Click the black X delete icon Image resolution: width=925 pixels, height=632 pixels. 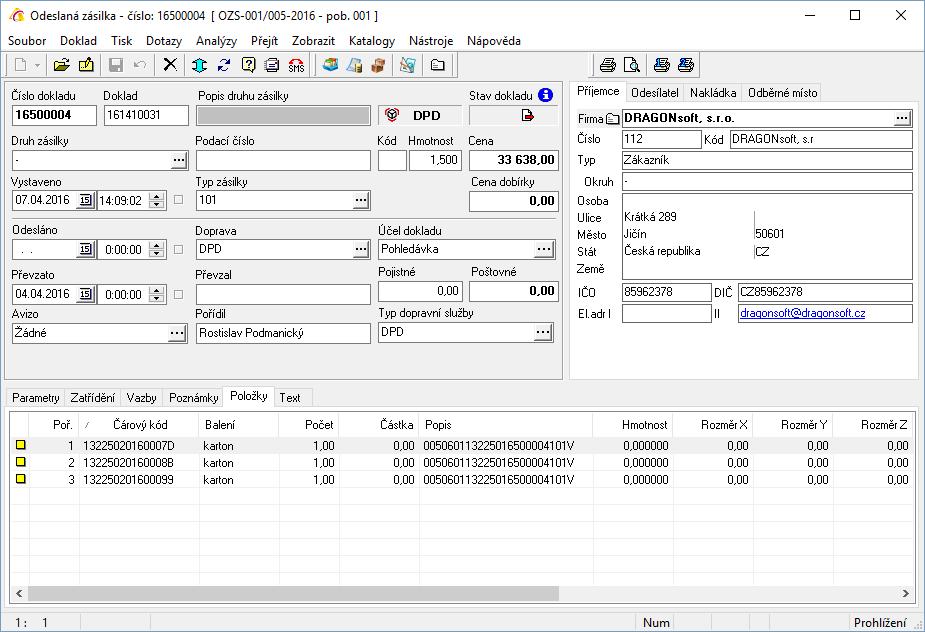click(x=170, y=64)
